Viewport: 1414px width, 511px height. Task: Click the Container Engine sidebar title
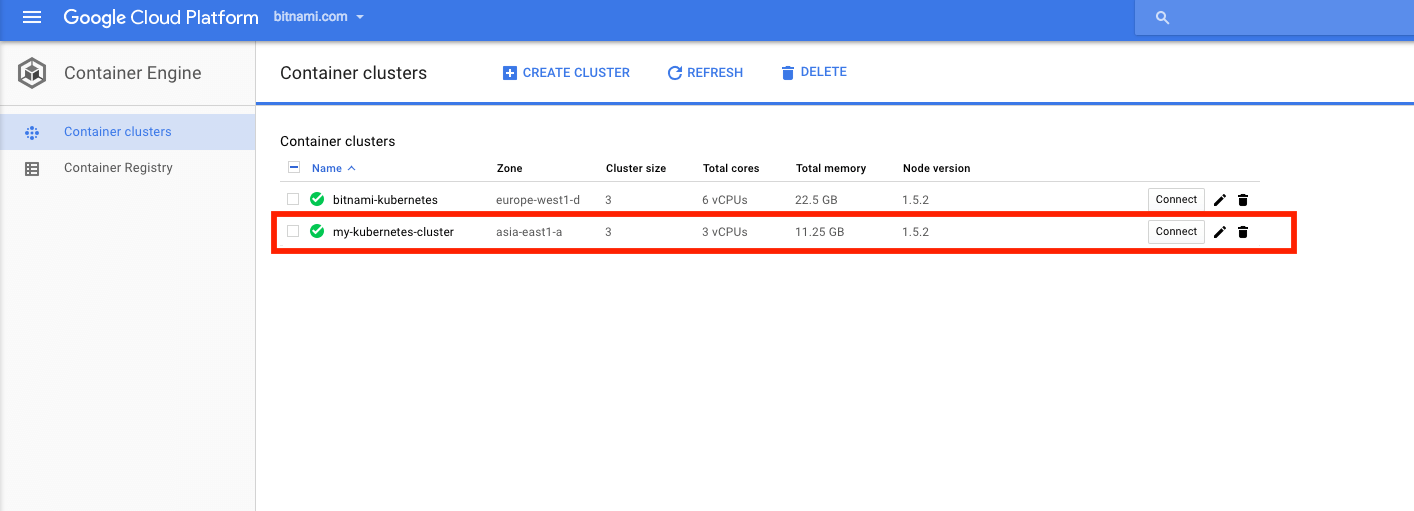click(133, 73)
